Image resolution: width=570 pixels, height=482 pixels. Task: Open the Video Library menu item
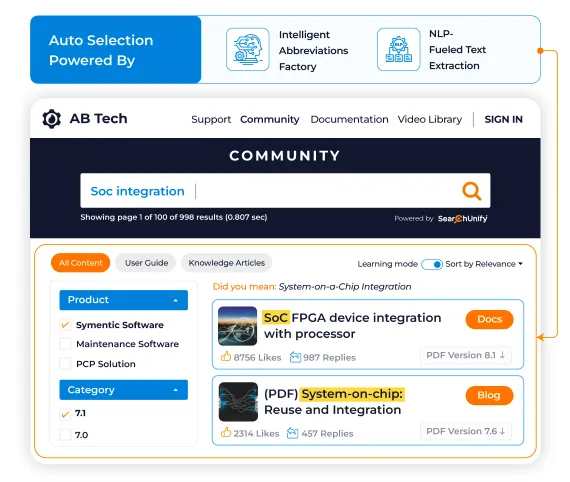click(430, 119)
